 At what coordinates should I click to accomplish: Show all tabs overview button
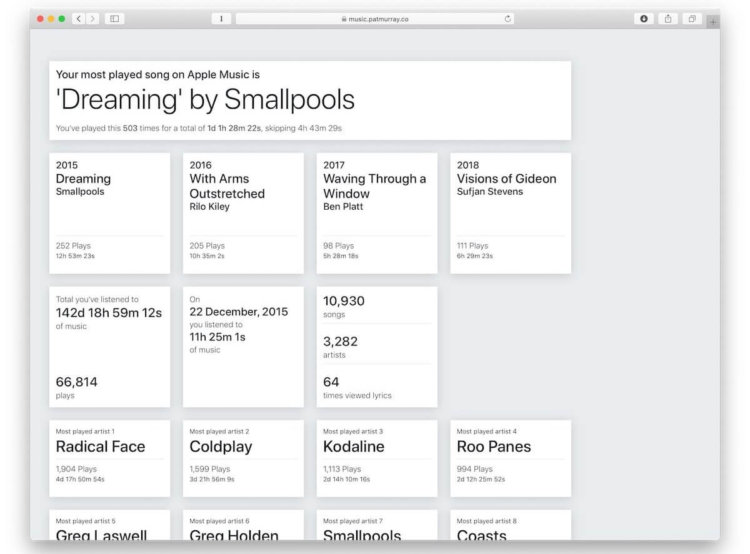pos(692,19)
